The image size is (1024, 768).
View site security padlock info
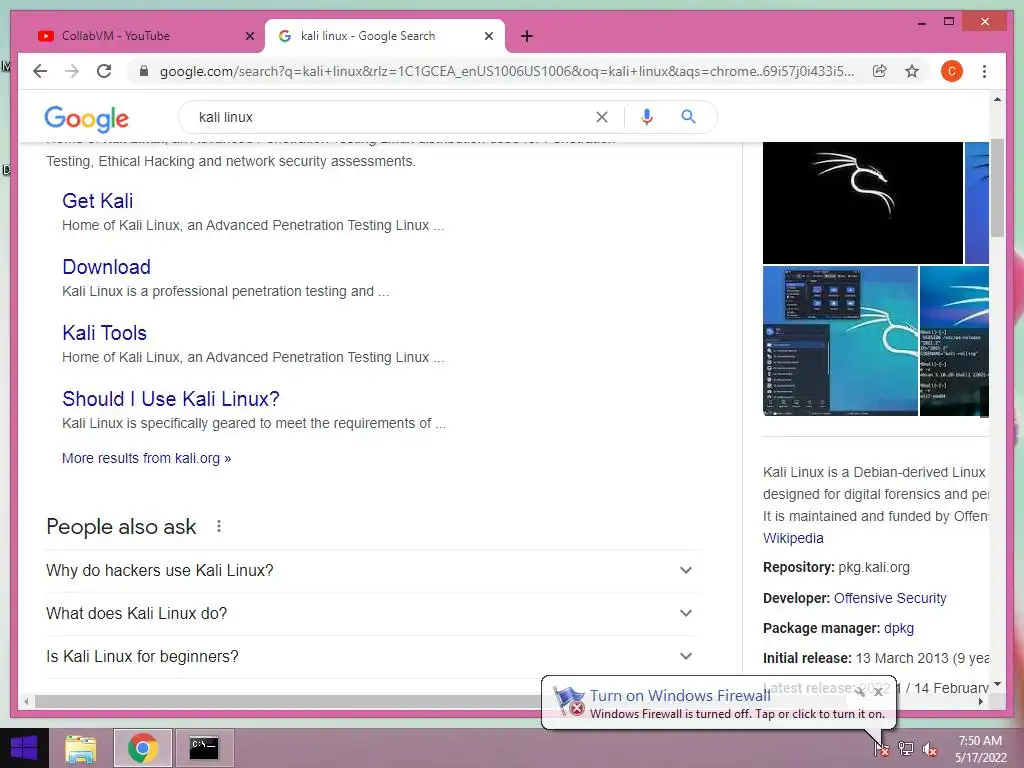[144, 71]
